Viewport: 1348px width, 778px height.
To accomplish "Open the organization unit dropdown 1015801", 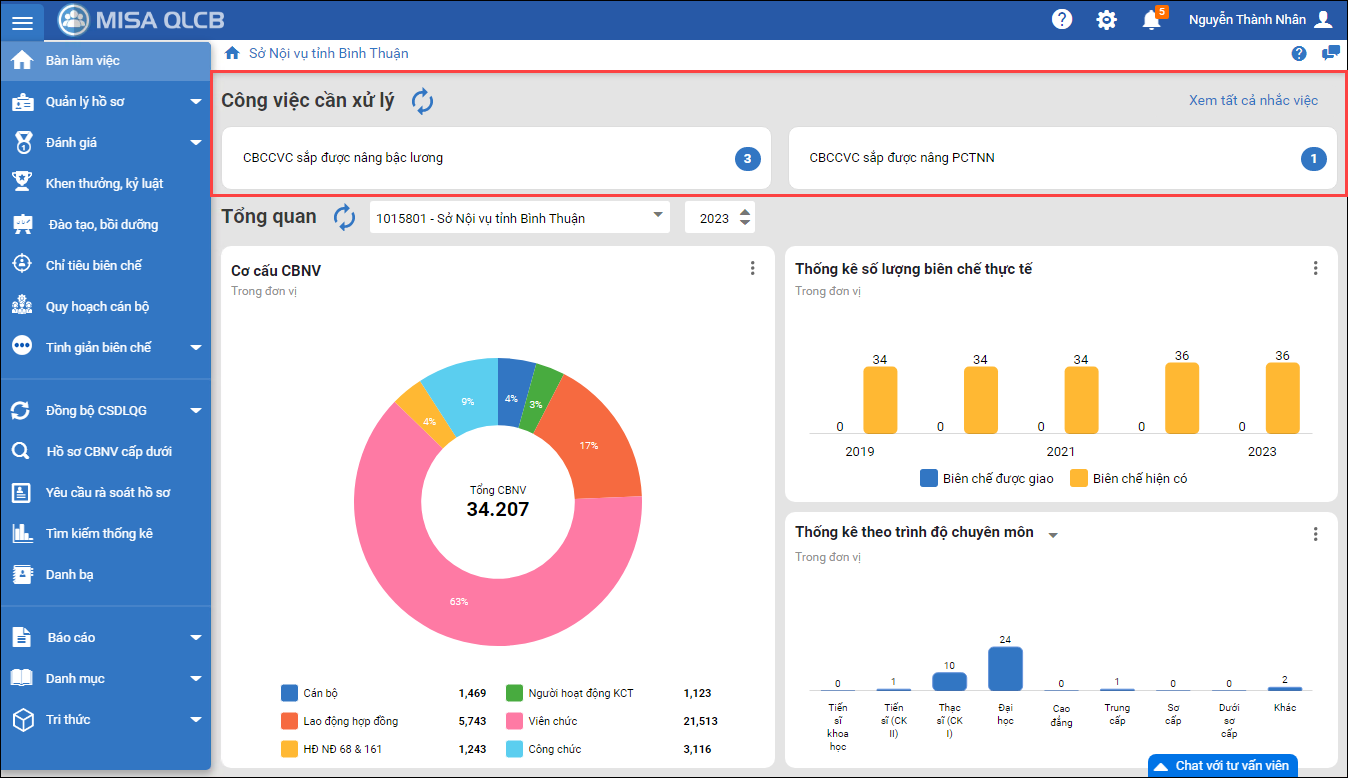I will tap(519, 218).
